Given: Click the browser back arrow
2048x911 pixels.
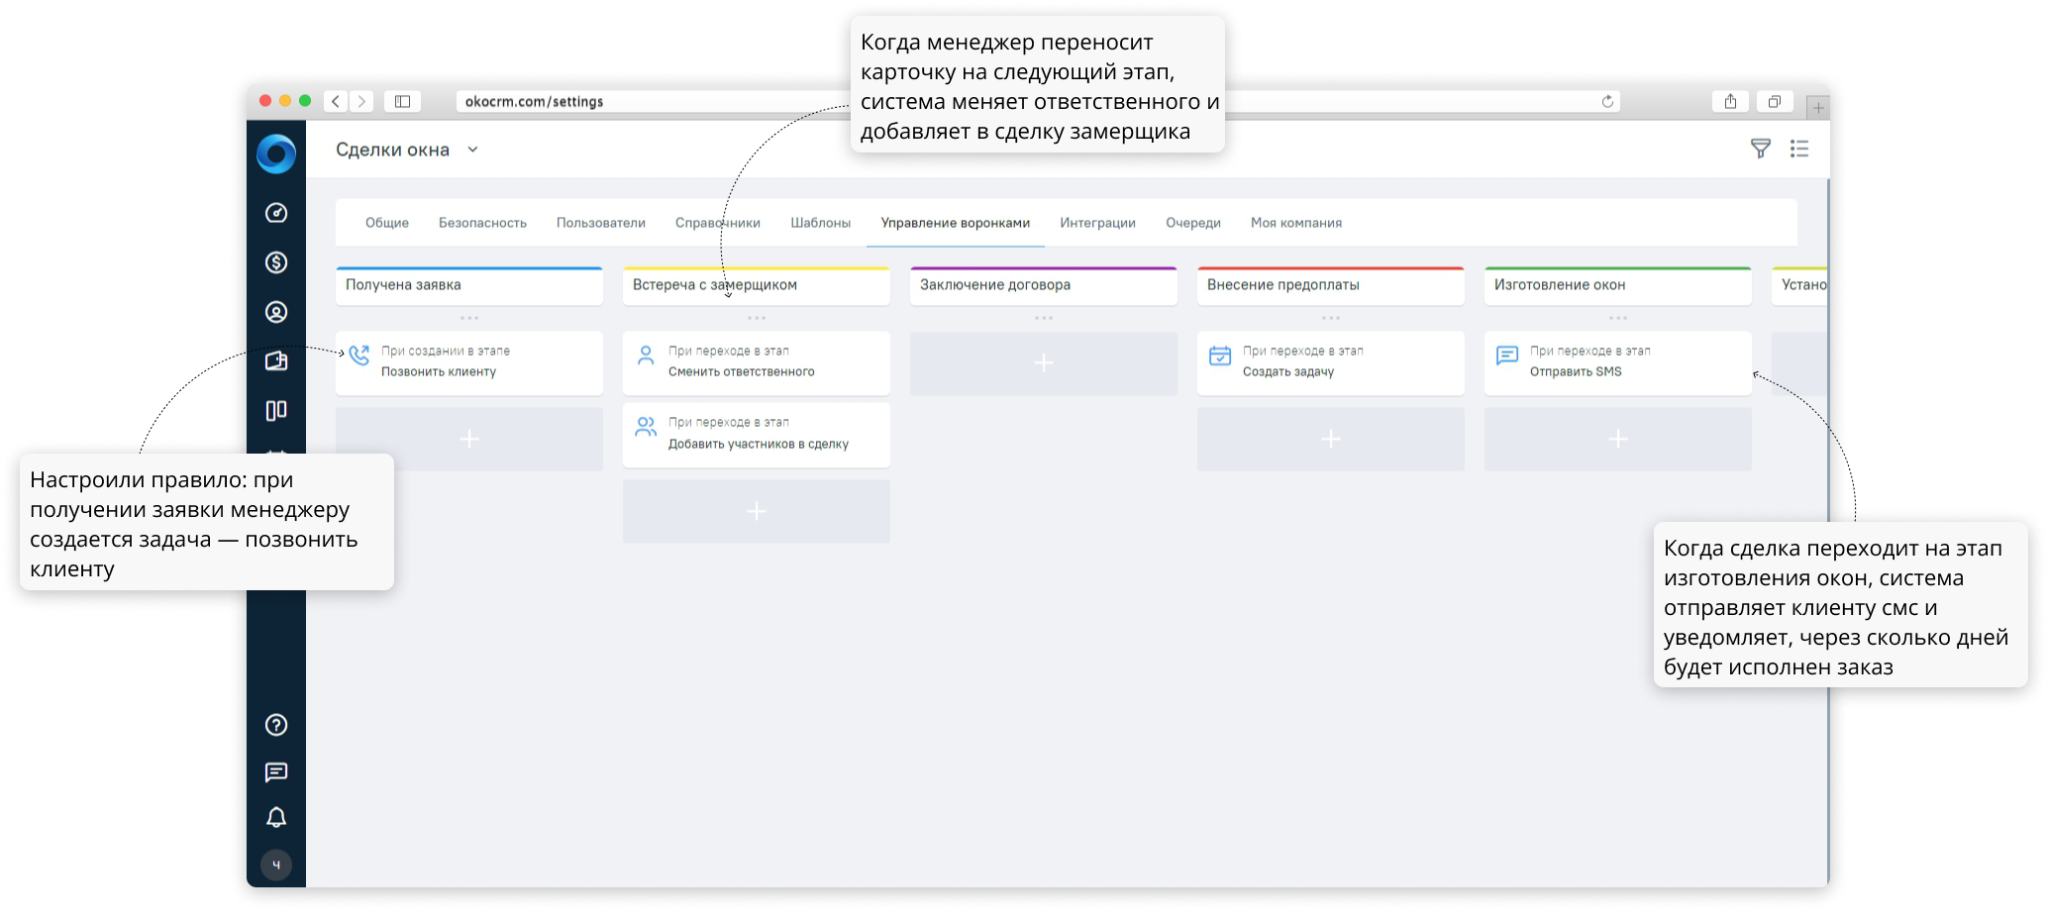Looking at the screenshot, I should pos(336,101).
